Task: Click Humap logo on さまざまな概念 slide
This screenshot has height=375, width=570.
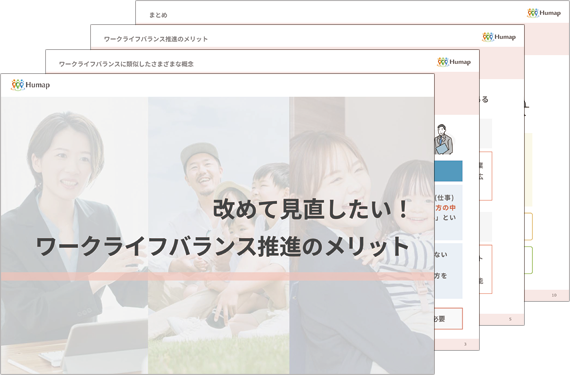Action: (454, 62)
